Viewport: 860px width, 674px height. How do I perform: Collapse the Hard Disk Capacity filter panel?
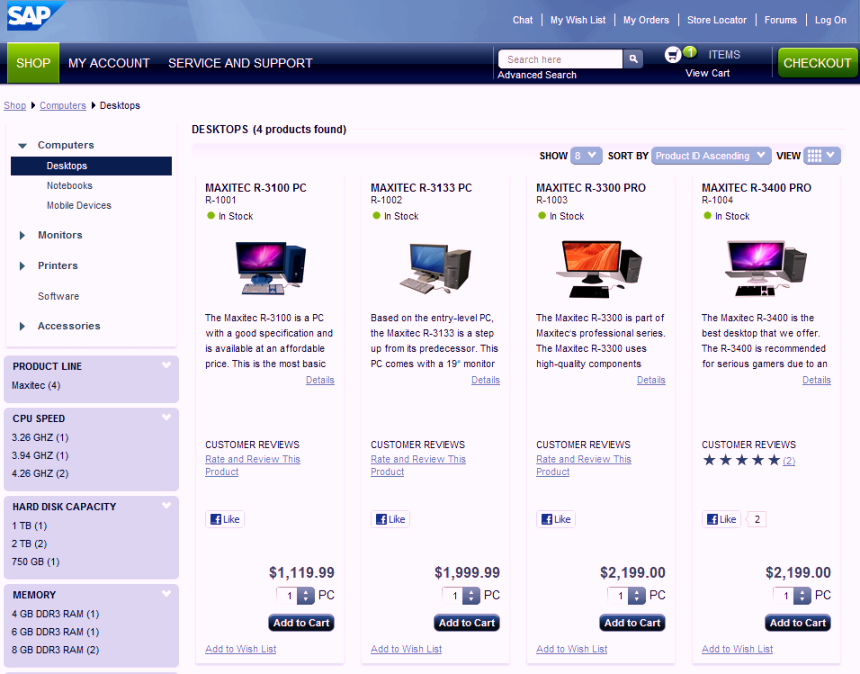click(x=166, y=506)
